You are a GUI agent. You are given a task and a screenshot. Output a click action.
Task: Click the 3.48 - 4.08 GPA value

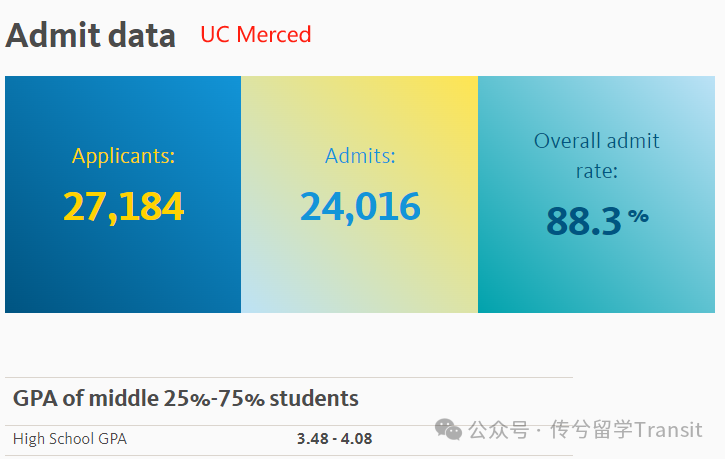coord(334,439)
